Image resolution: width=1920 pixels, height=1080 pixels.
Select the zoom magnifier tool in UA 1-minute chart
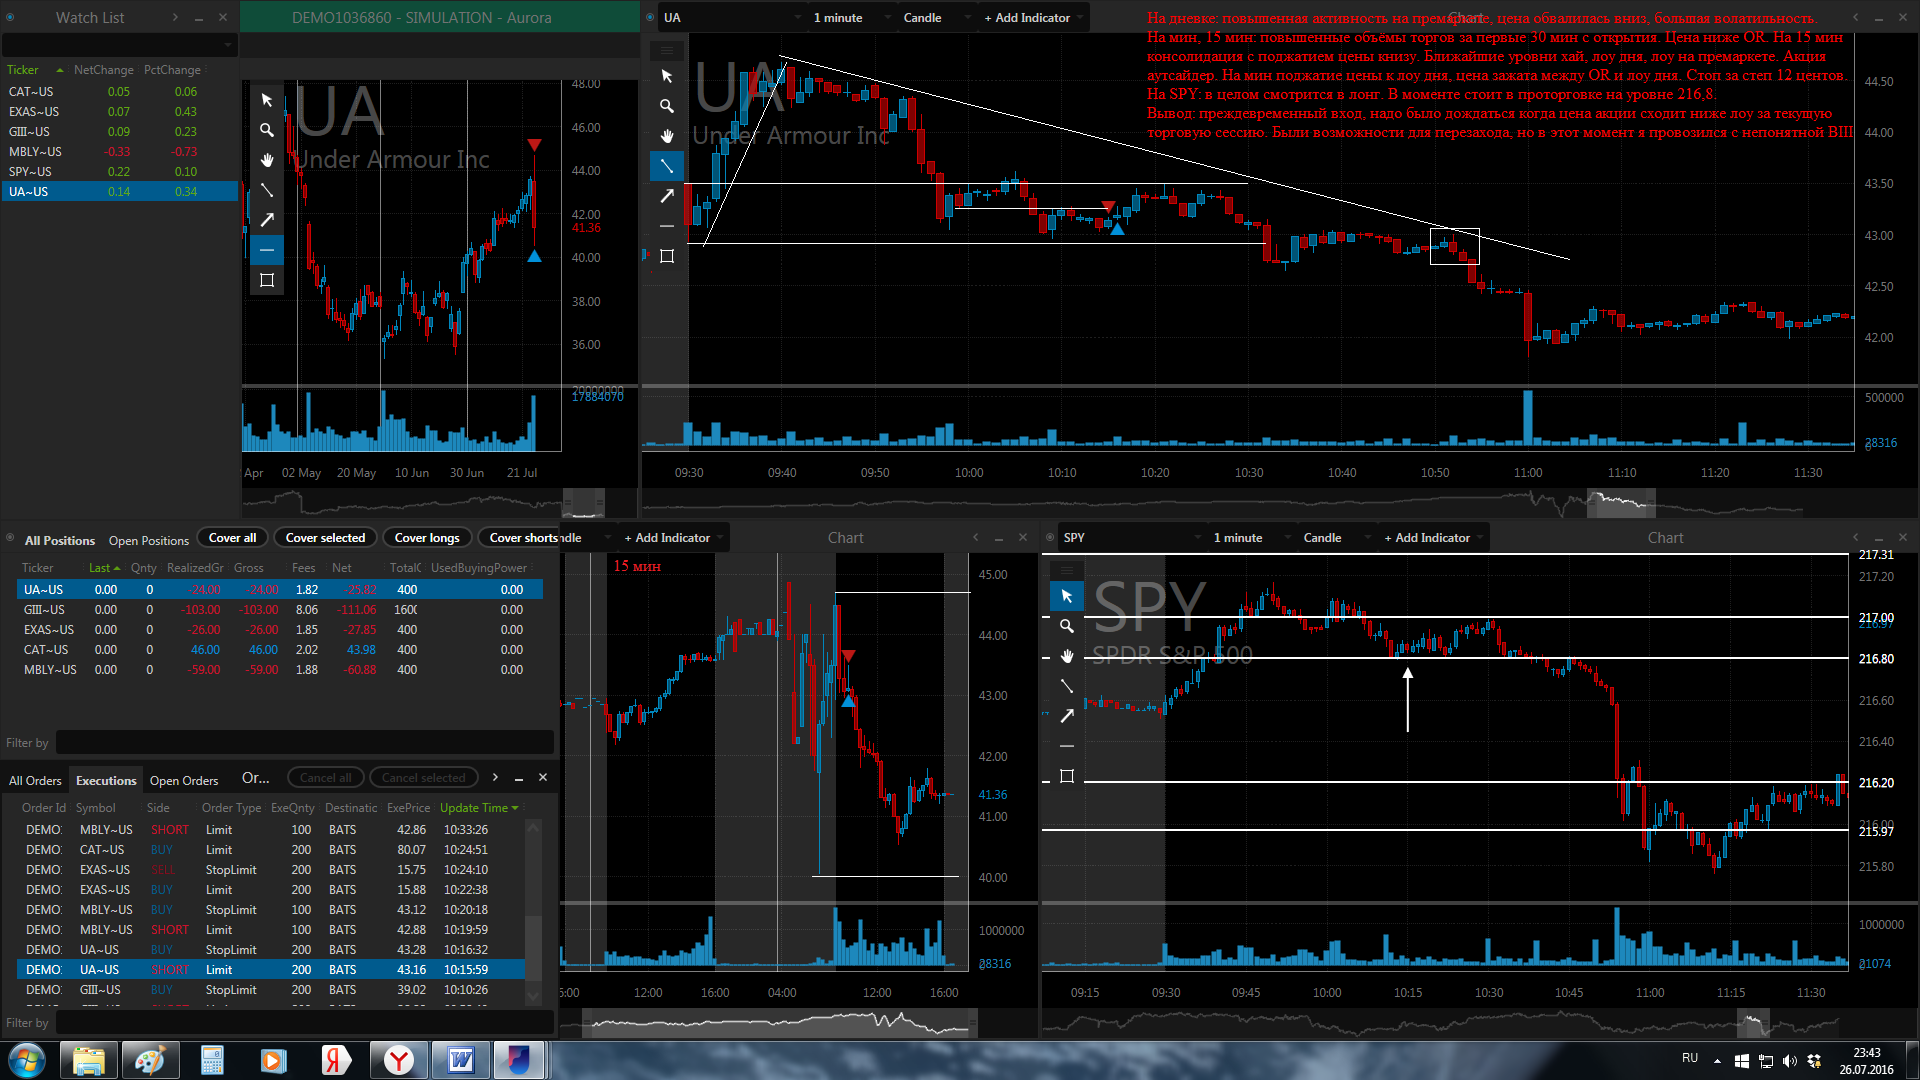click(667, 106)
